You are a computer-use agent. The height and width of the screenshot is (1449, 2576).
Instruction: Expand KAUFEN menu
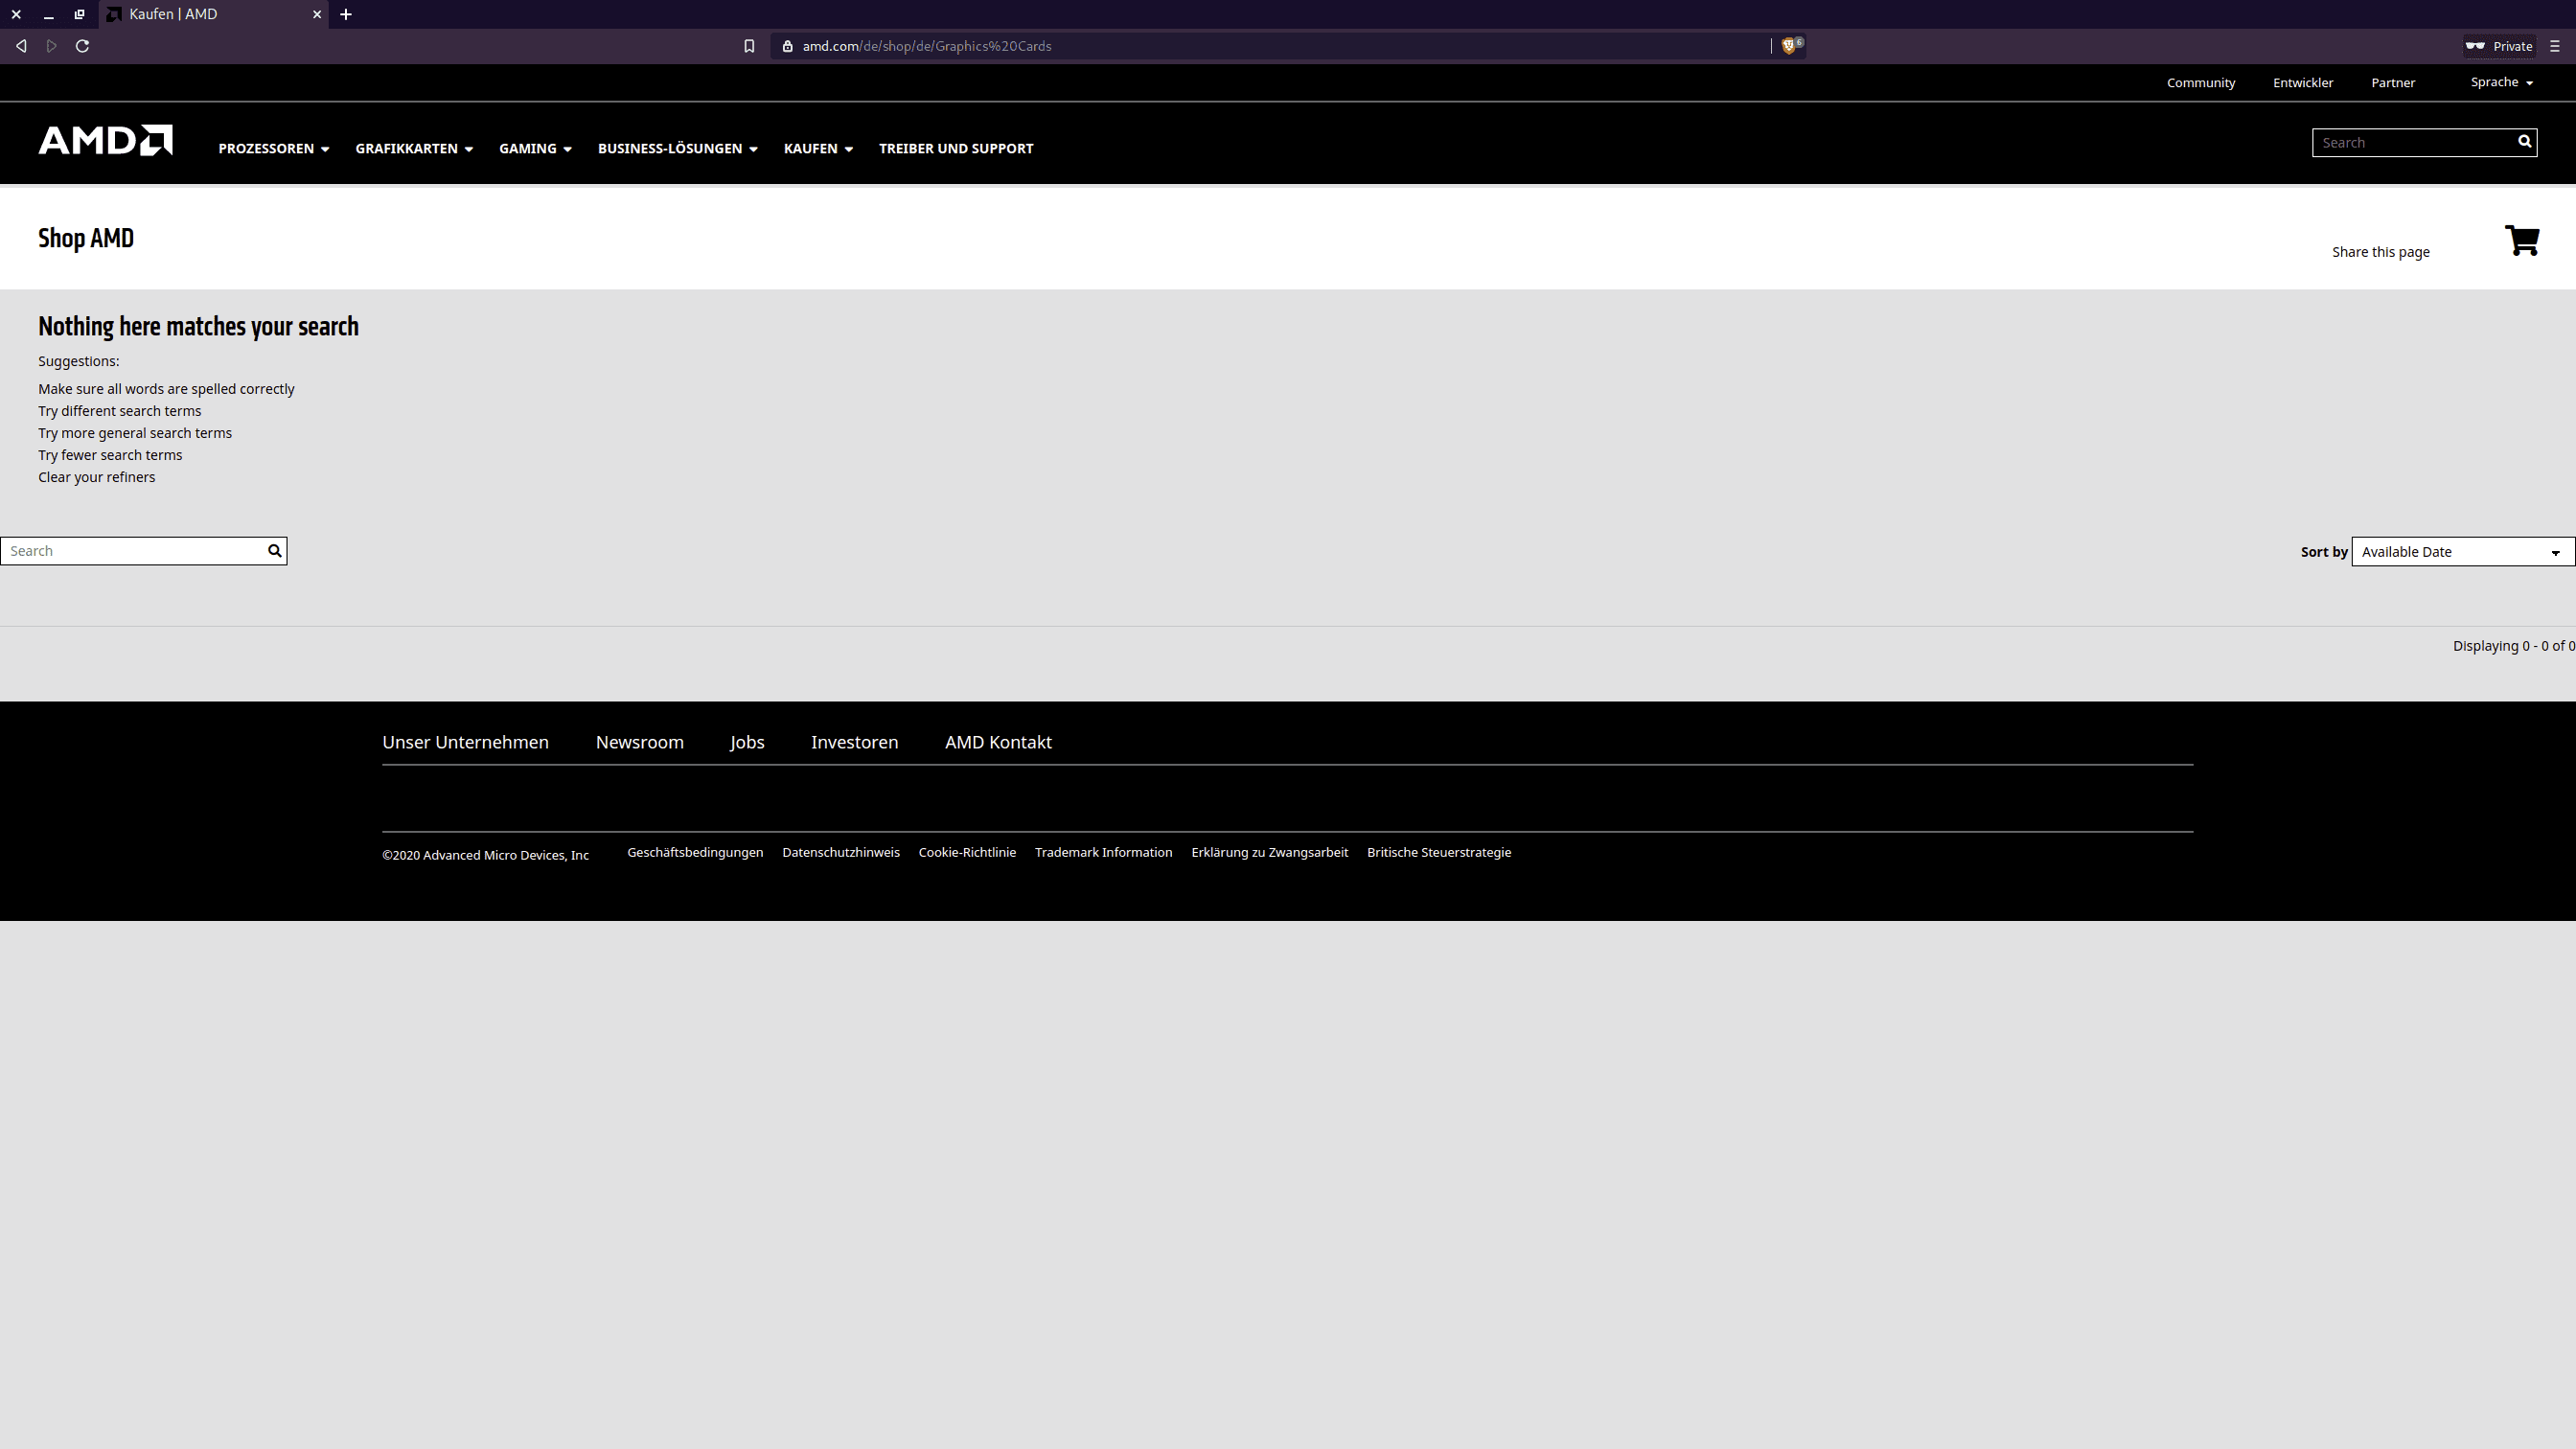[818, 148]
